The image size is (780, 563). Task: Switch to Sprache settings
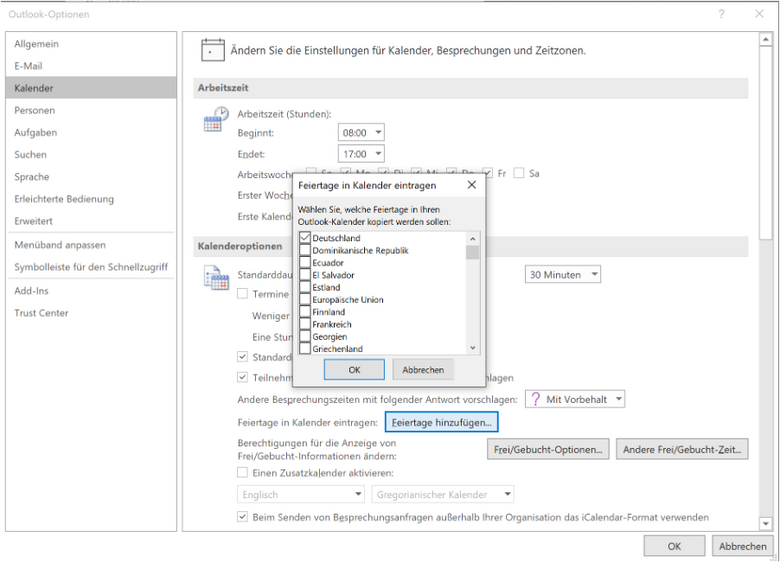click(91, 177)
